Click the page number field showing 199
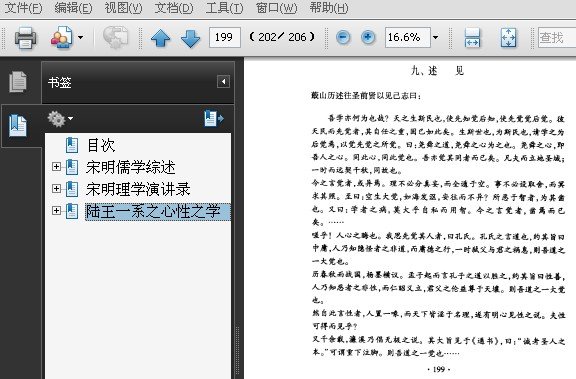This screenshot has width=576, height=379. pos(225,37)
